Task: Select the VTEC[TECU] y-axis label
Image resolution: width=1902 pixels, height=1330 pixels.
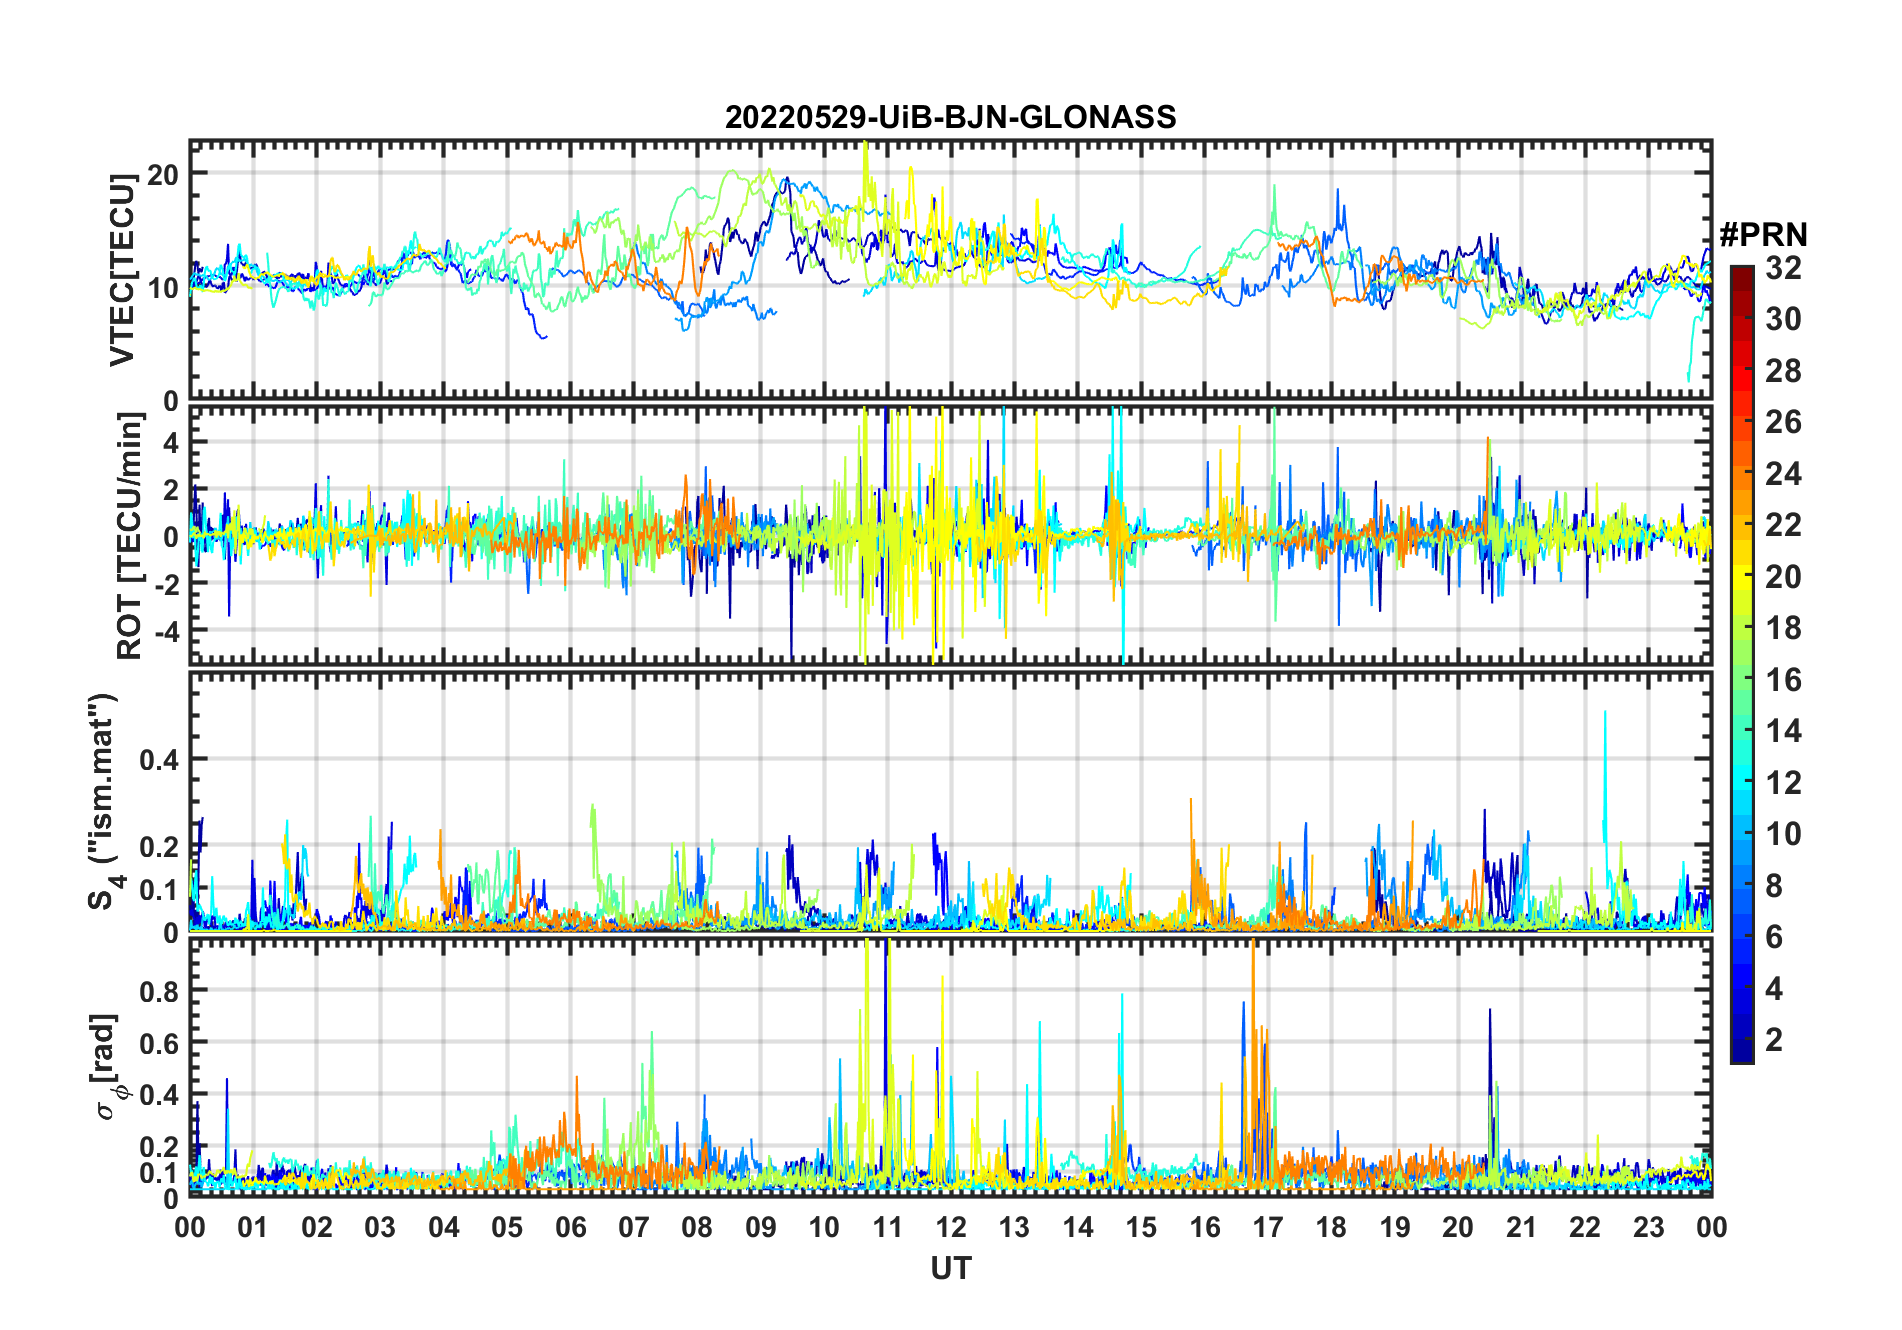Action: (x=122, y=270)
